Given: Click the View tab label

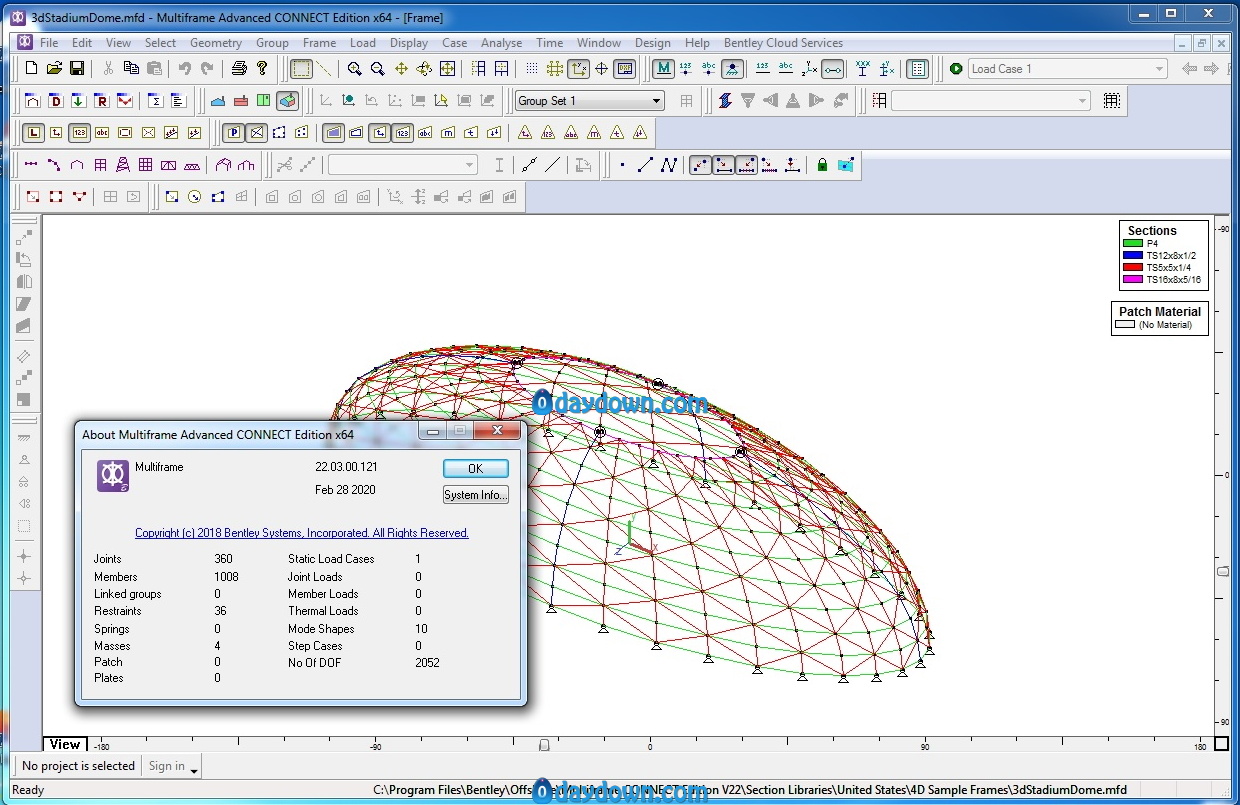Looking at the screenshot, I should click(x=65, y=744).
